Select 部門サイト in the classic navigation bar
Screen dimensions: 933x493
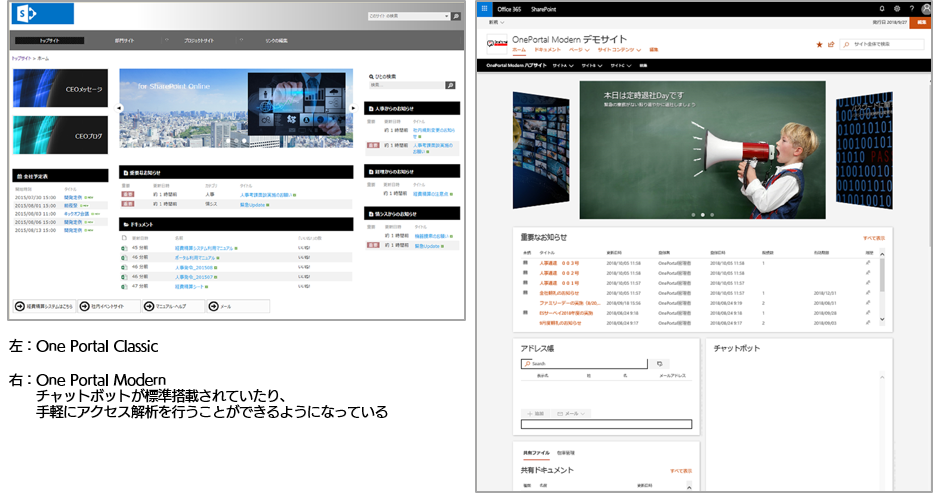[125, 41]
